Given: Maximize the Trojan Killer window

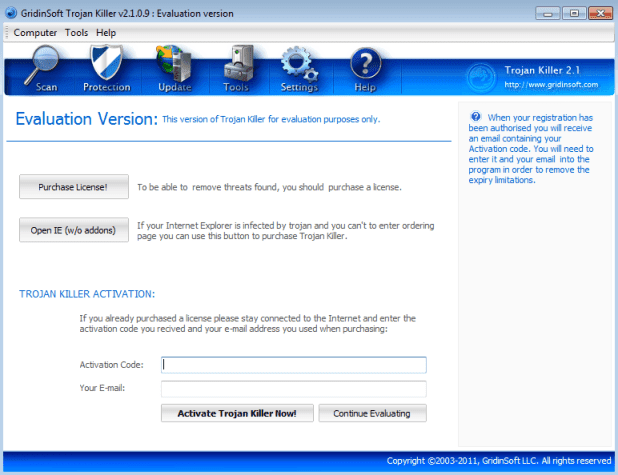Looking at the screenshot, I should point(574,13).
